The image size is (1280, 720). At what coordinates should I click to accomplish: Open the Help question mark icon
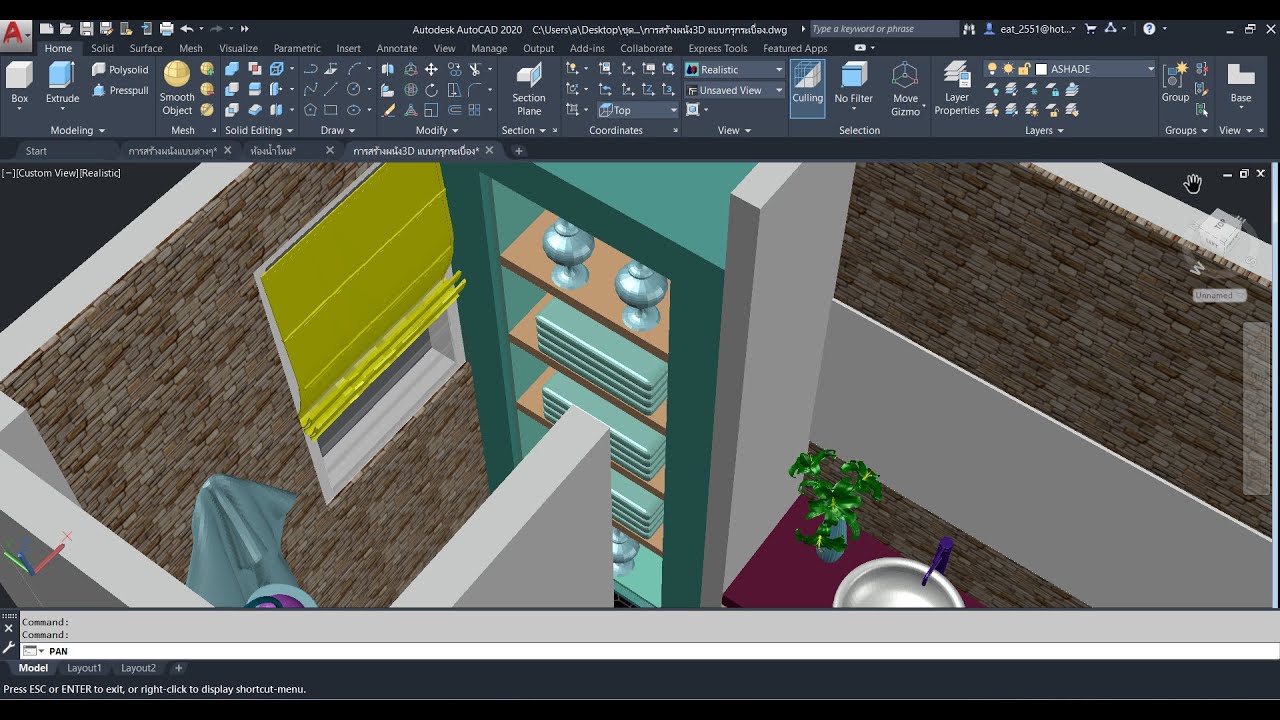pyautogui.click(x=1149, y=29)
